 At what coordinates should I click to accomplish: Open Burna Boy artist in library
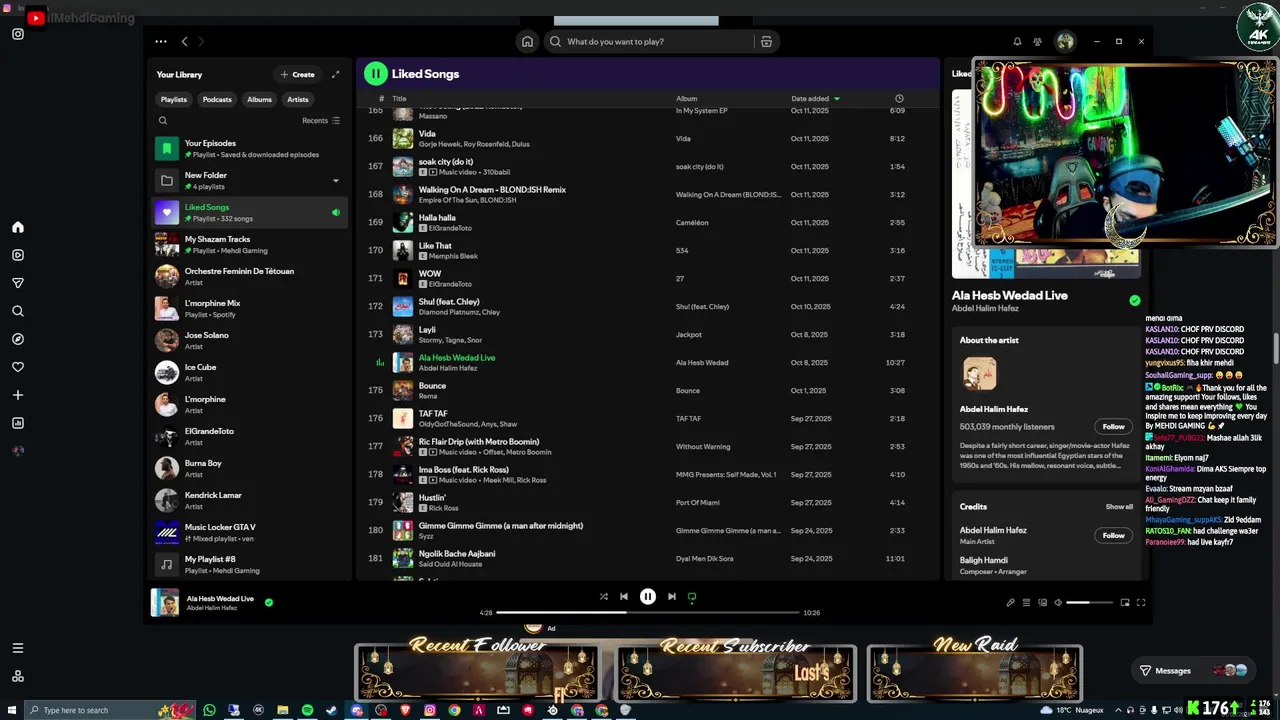pos(250,468)
